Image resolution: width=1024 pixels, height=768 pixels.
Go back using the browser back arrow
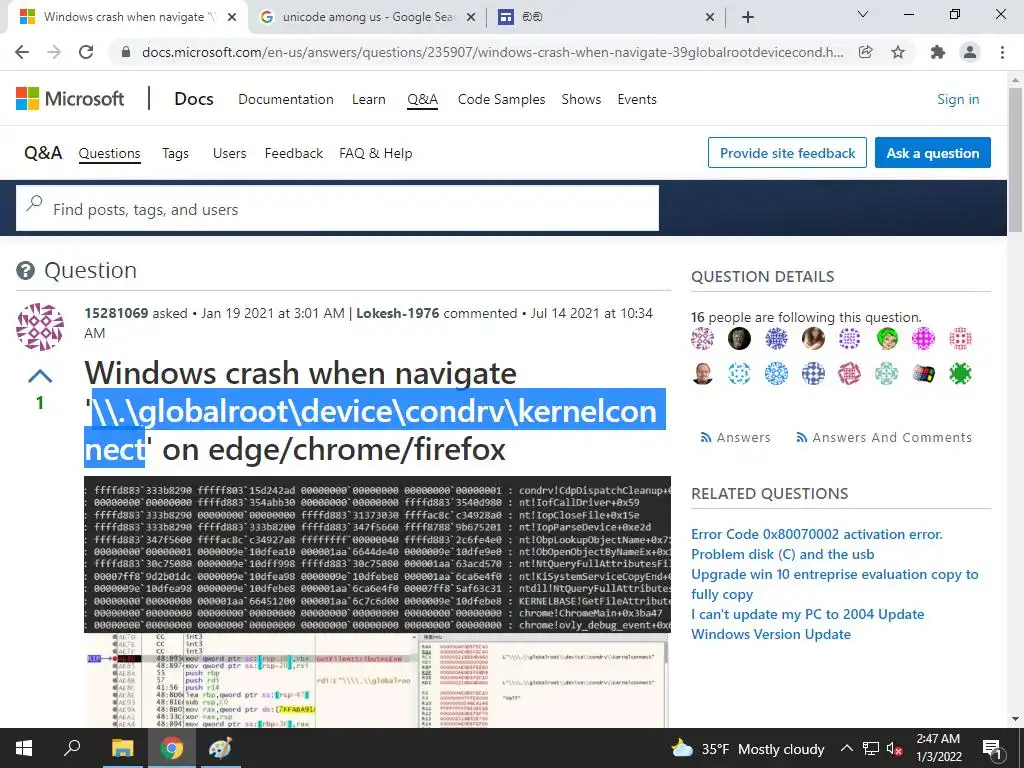[22, 52]
